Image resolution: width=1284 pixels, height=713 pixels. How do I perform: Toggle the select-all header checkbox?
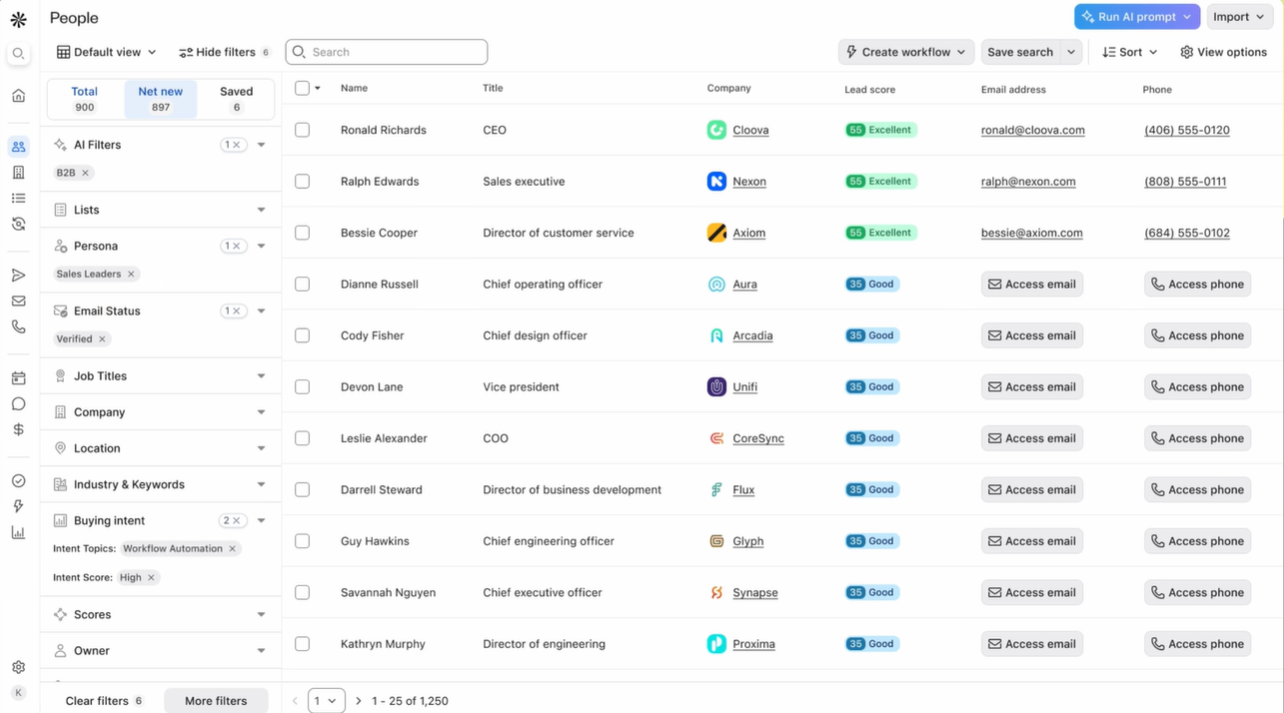tap(302, 88)
